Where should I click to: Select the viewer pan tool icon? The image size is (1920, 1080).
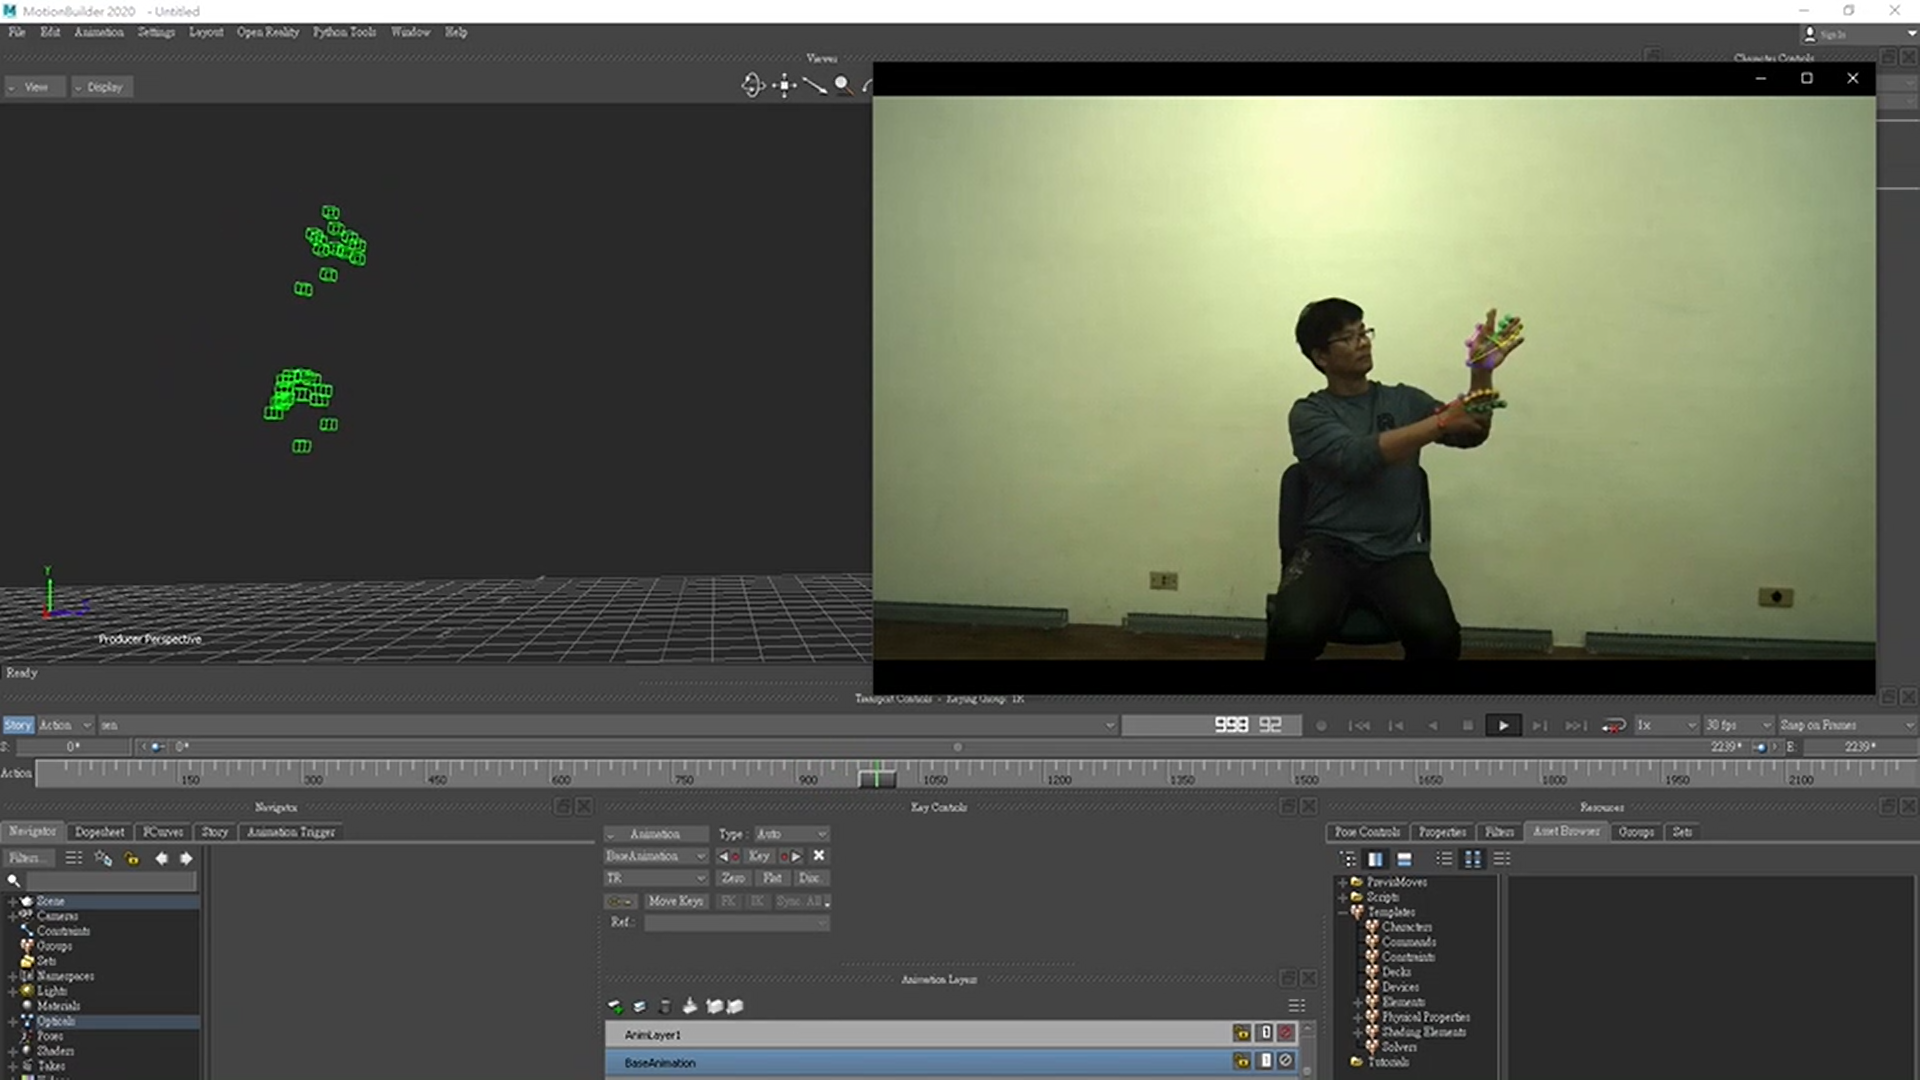tap(784, 86)
